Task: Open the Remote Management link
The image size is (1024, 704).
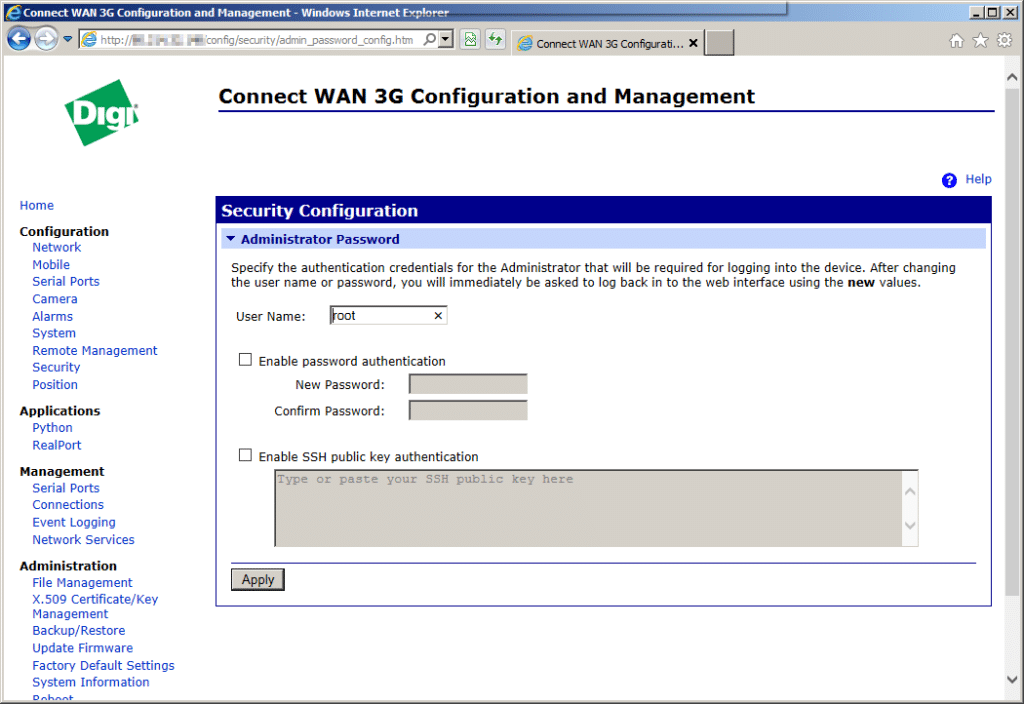Action: pos(95,351)
